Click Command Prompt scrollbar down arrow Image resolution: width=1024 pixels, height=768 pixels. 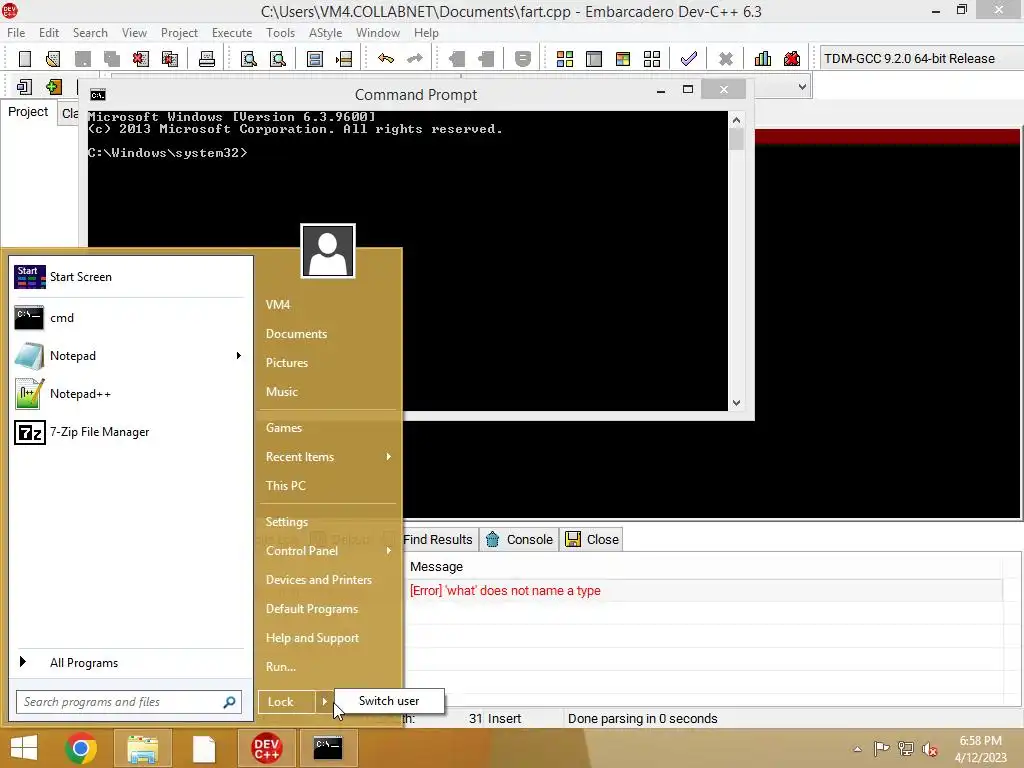pos(737,403)
